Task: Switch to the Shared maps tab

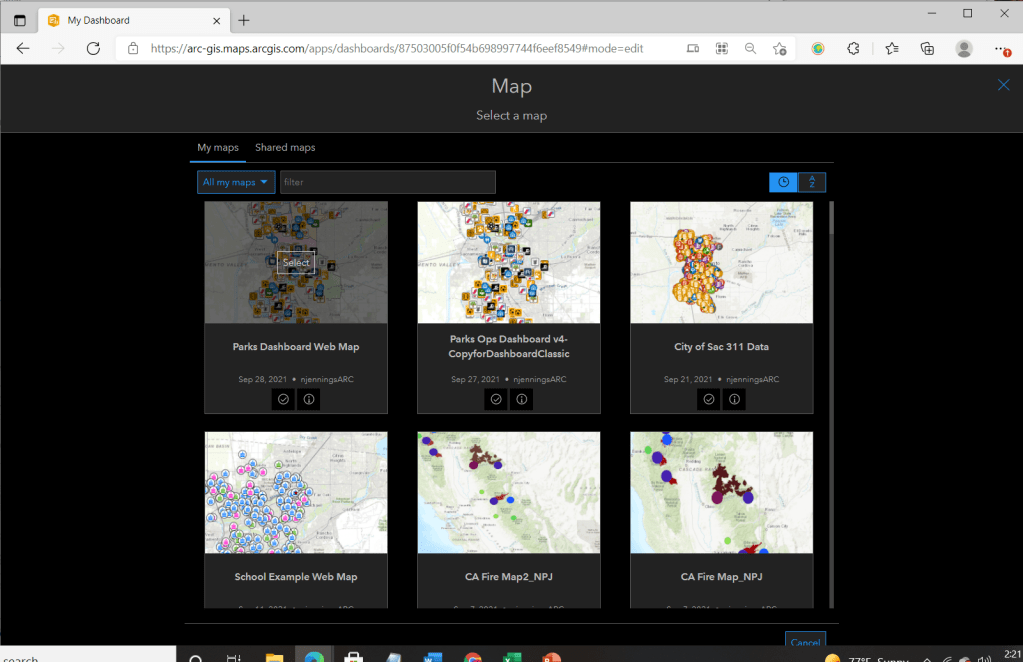Action: pos(285,147)
